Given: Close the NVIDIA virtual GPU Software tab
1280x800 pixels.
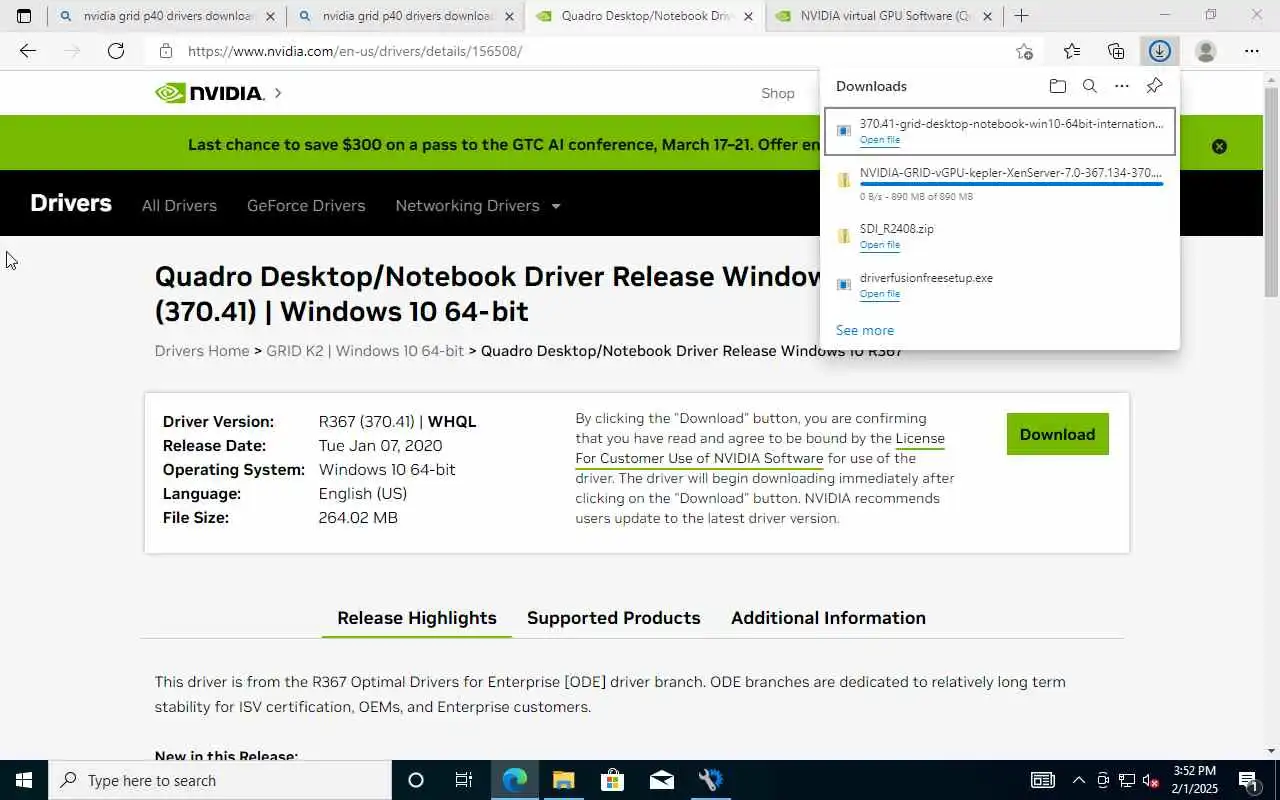Looking at the screenshot, I should tap(987, 17).
